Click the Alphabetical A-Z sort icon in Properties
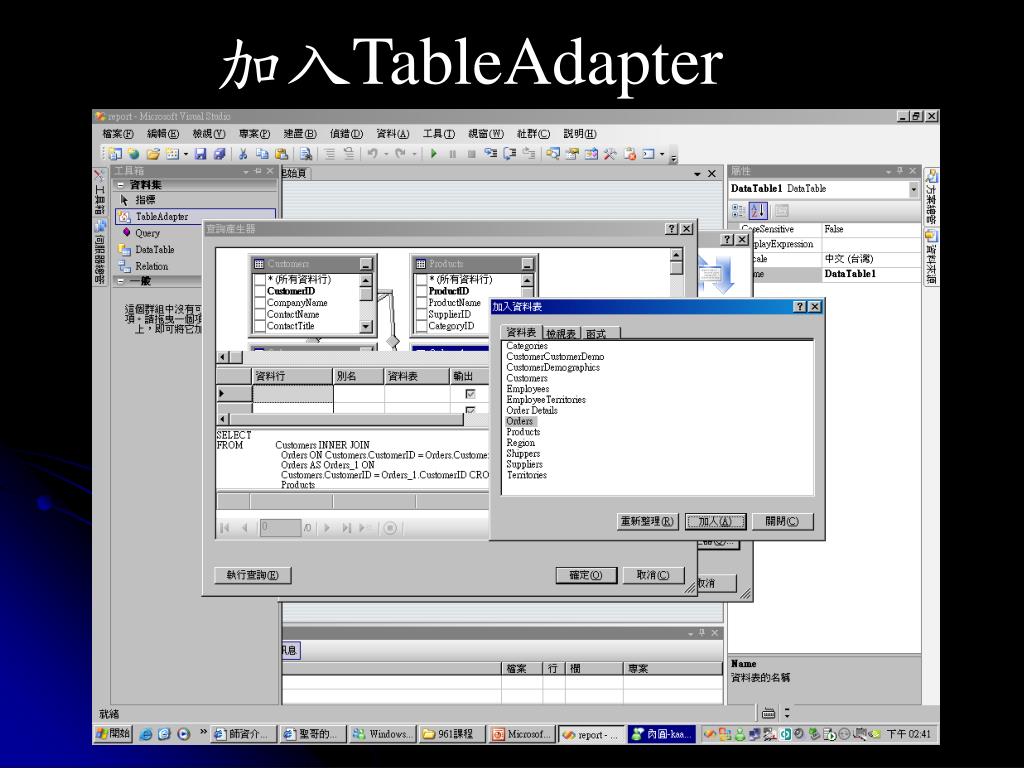 click(758, 210)
